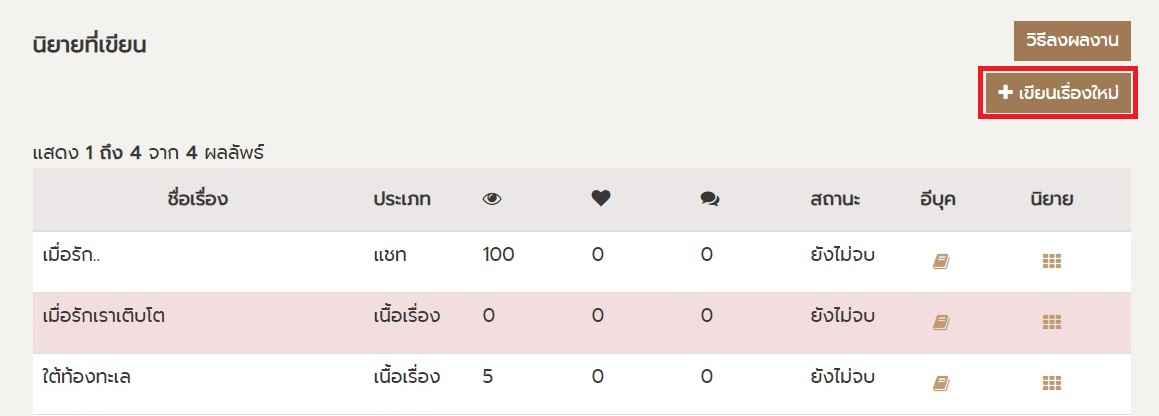Click the ชื่อเรื่อง column header
The height and width of the screenshot is (416, 1159).
point(198,199)
